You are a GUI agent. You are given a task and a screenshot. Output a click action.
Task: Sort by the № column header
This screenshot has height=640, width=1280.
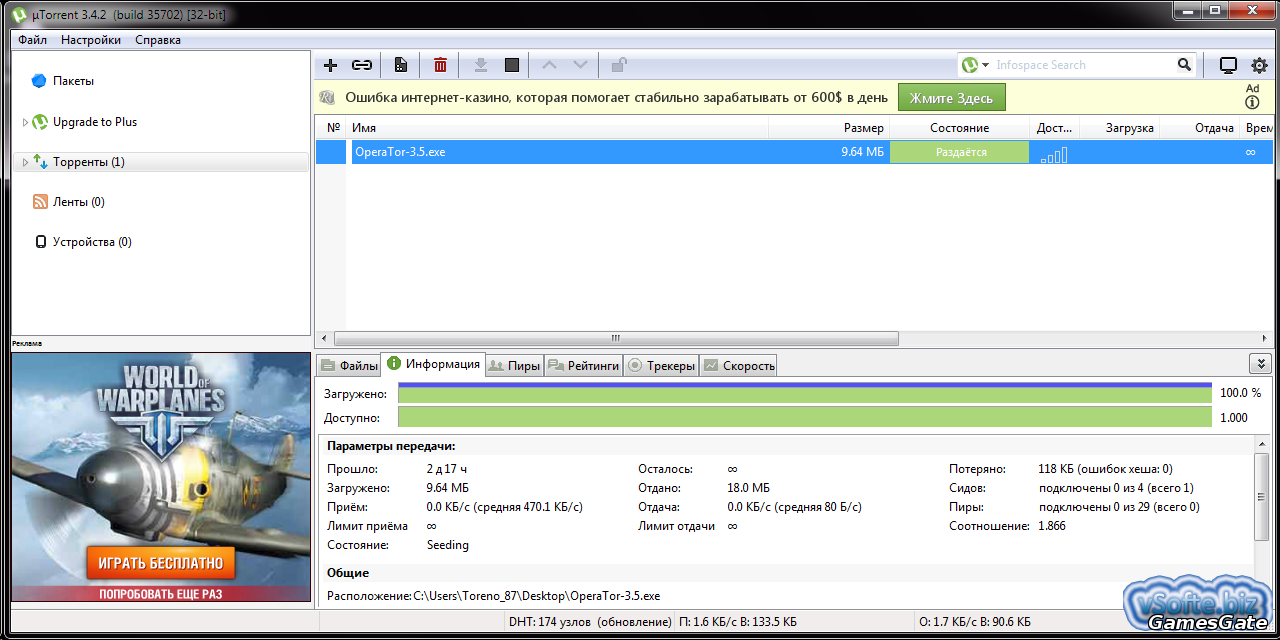[333, 128]
